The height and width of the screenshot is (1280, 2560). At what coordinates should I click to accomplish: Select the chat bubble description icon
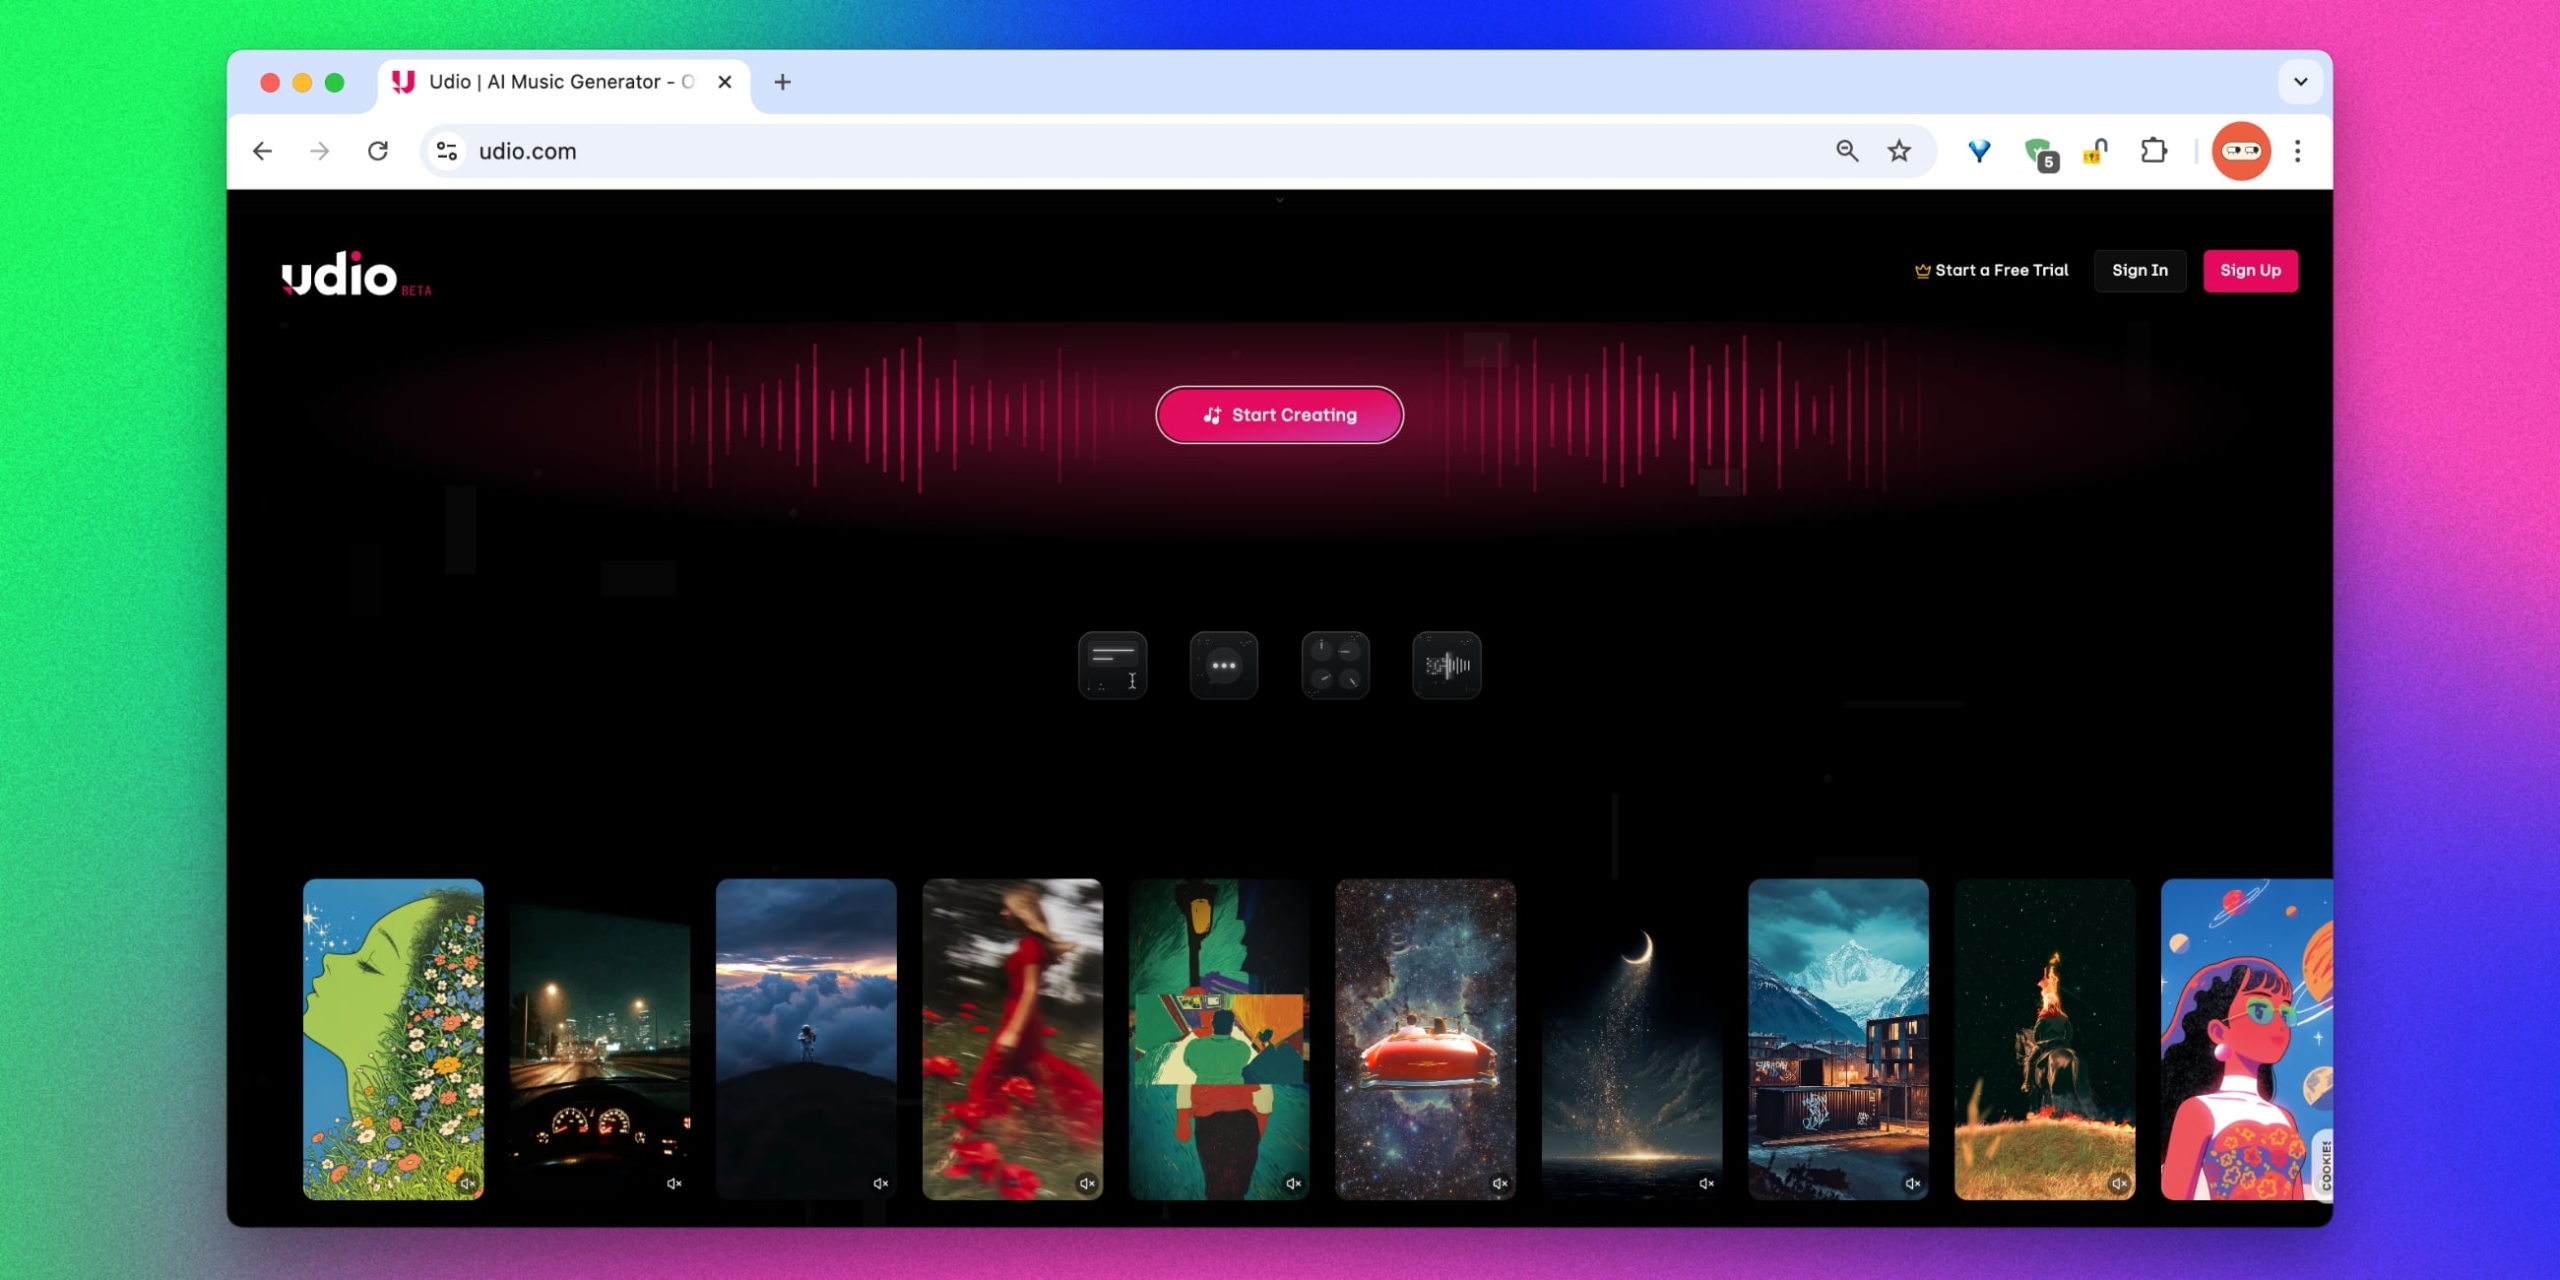coord(1223,664)
